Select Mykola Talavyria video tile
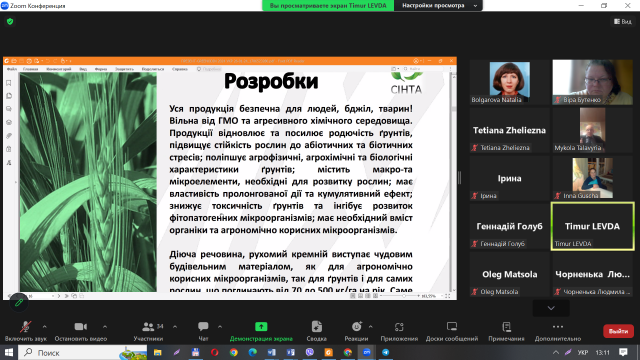640x360 pixels. [x=592, y=130]
